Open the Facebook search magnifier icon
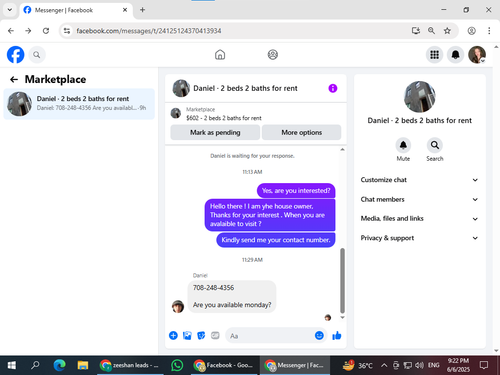 click(x=37, y=55)
